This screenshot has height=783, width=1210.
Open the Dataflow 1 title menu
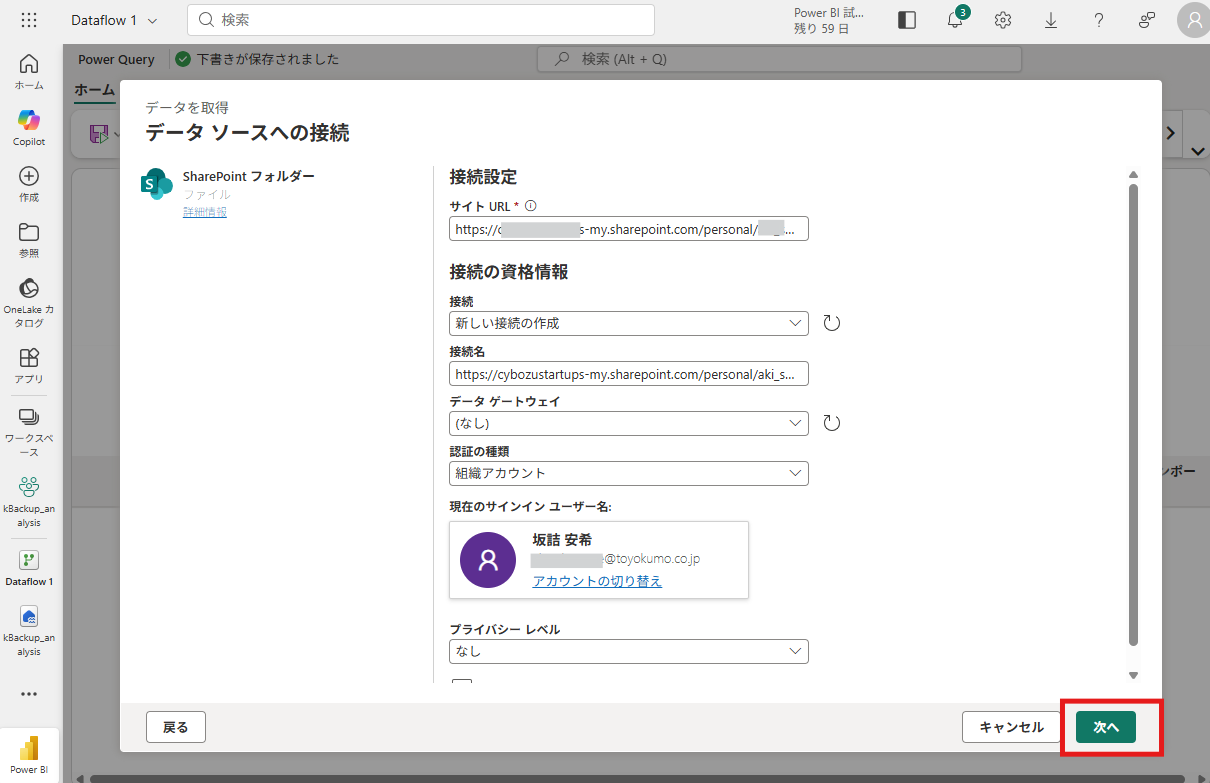point(114,20)
